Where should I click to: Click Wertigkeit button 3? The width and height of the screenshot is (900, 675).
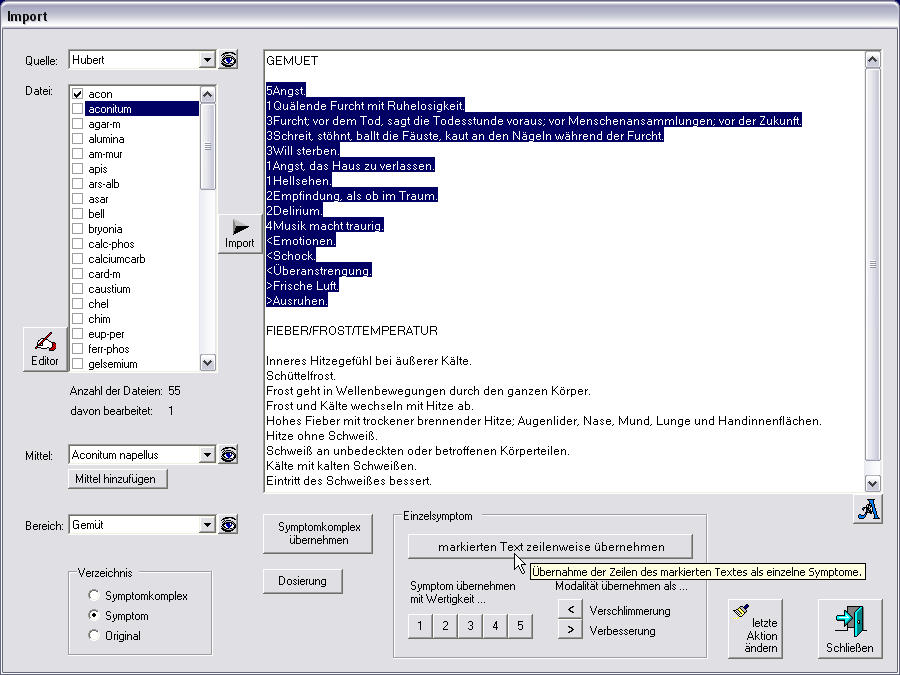470,627
